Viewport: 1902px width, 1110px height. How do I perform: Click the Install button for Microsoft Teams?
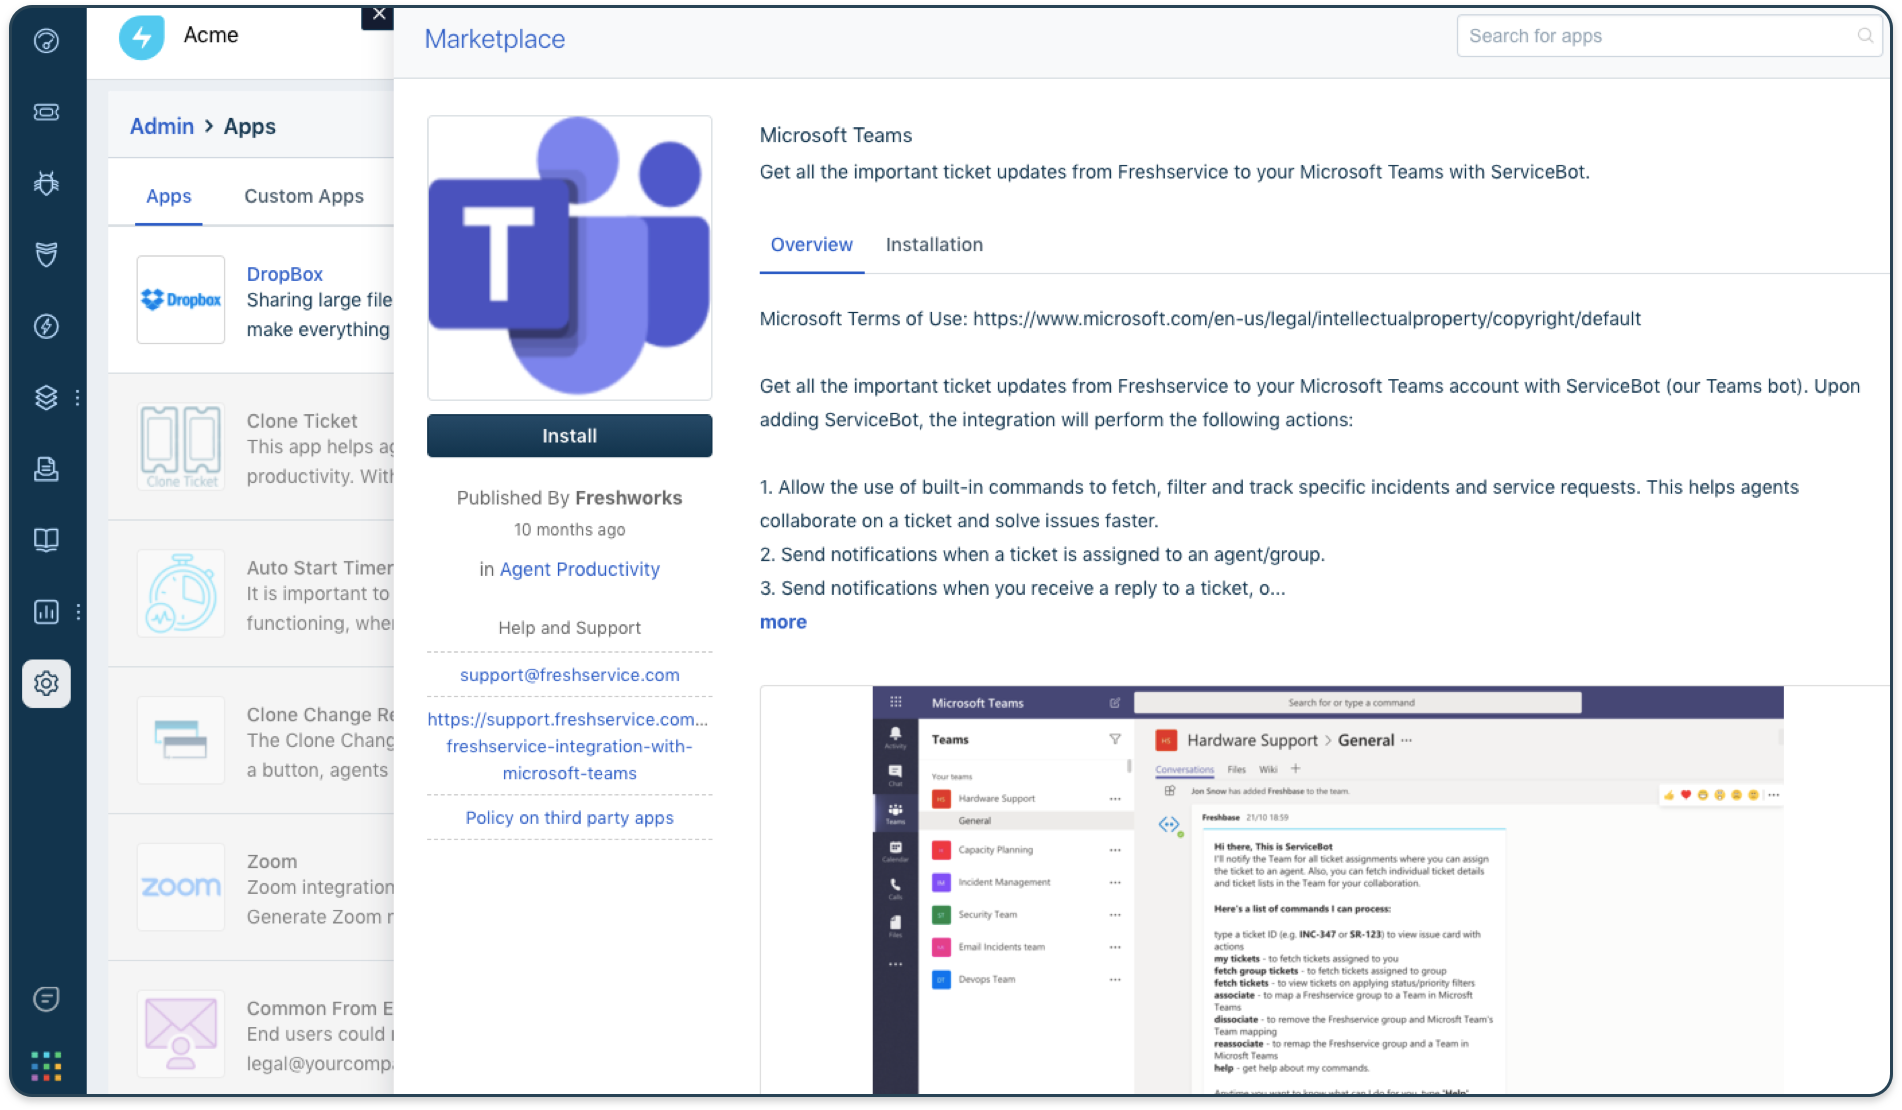569,435
